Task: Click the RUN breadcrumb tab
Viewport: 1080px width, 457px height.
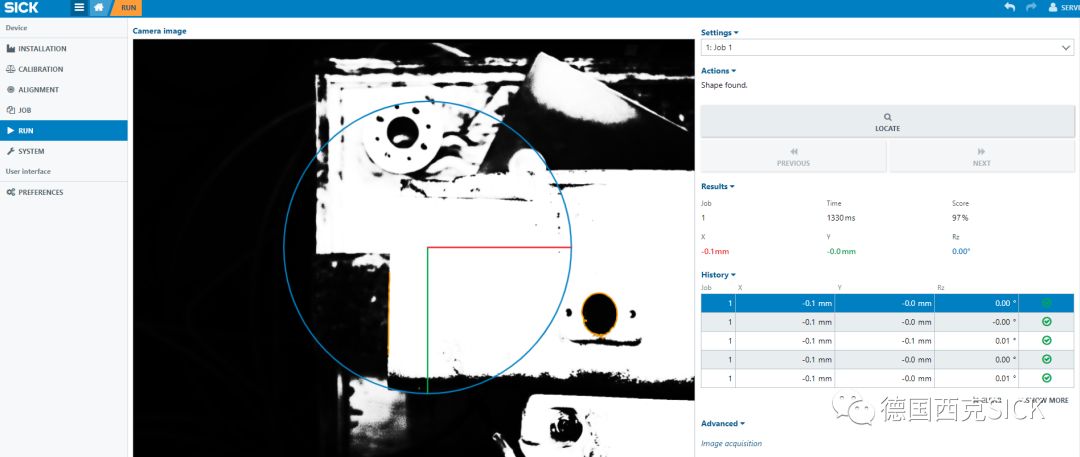Action: point(128,8)
